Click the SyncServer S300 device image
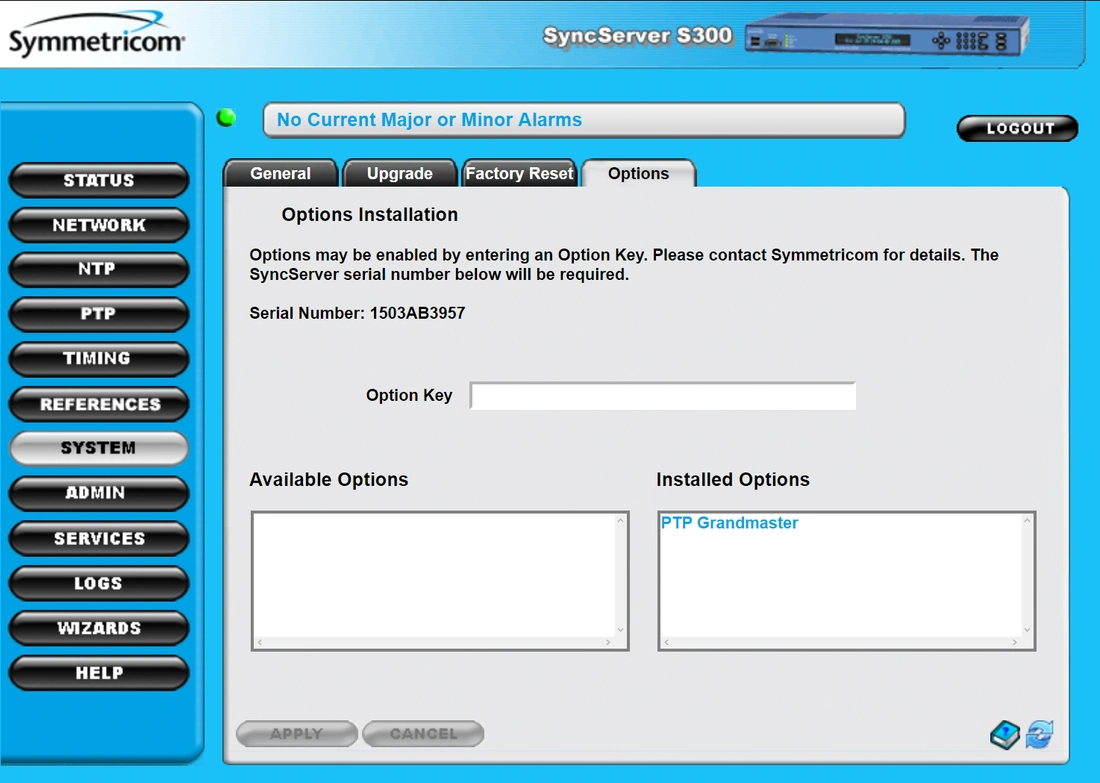This screenshot has width=1100, height=783. [886, 37]
